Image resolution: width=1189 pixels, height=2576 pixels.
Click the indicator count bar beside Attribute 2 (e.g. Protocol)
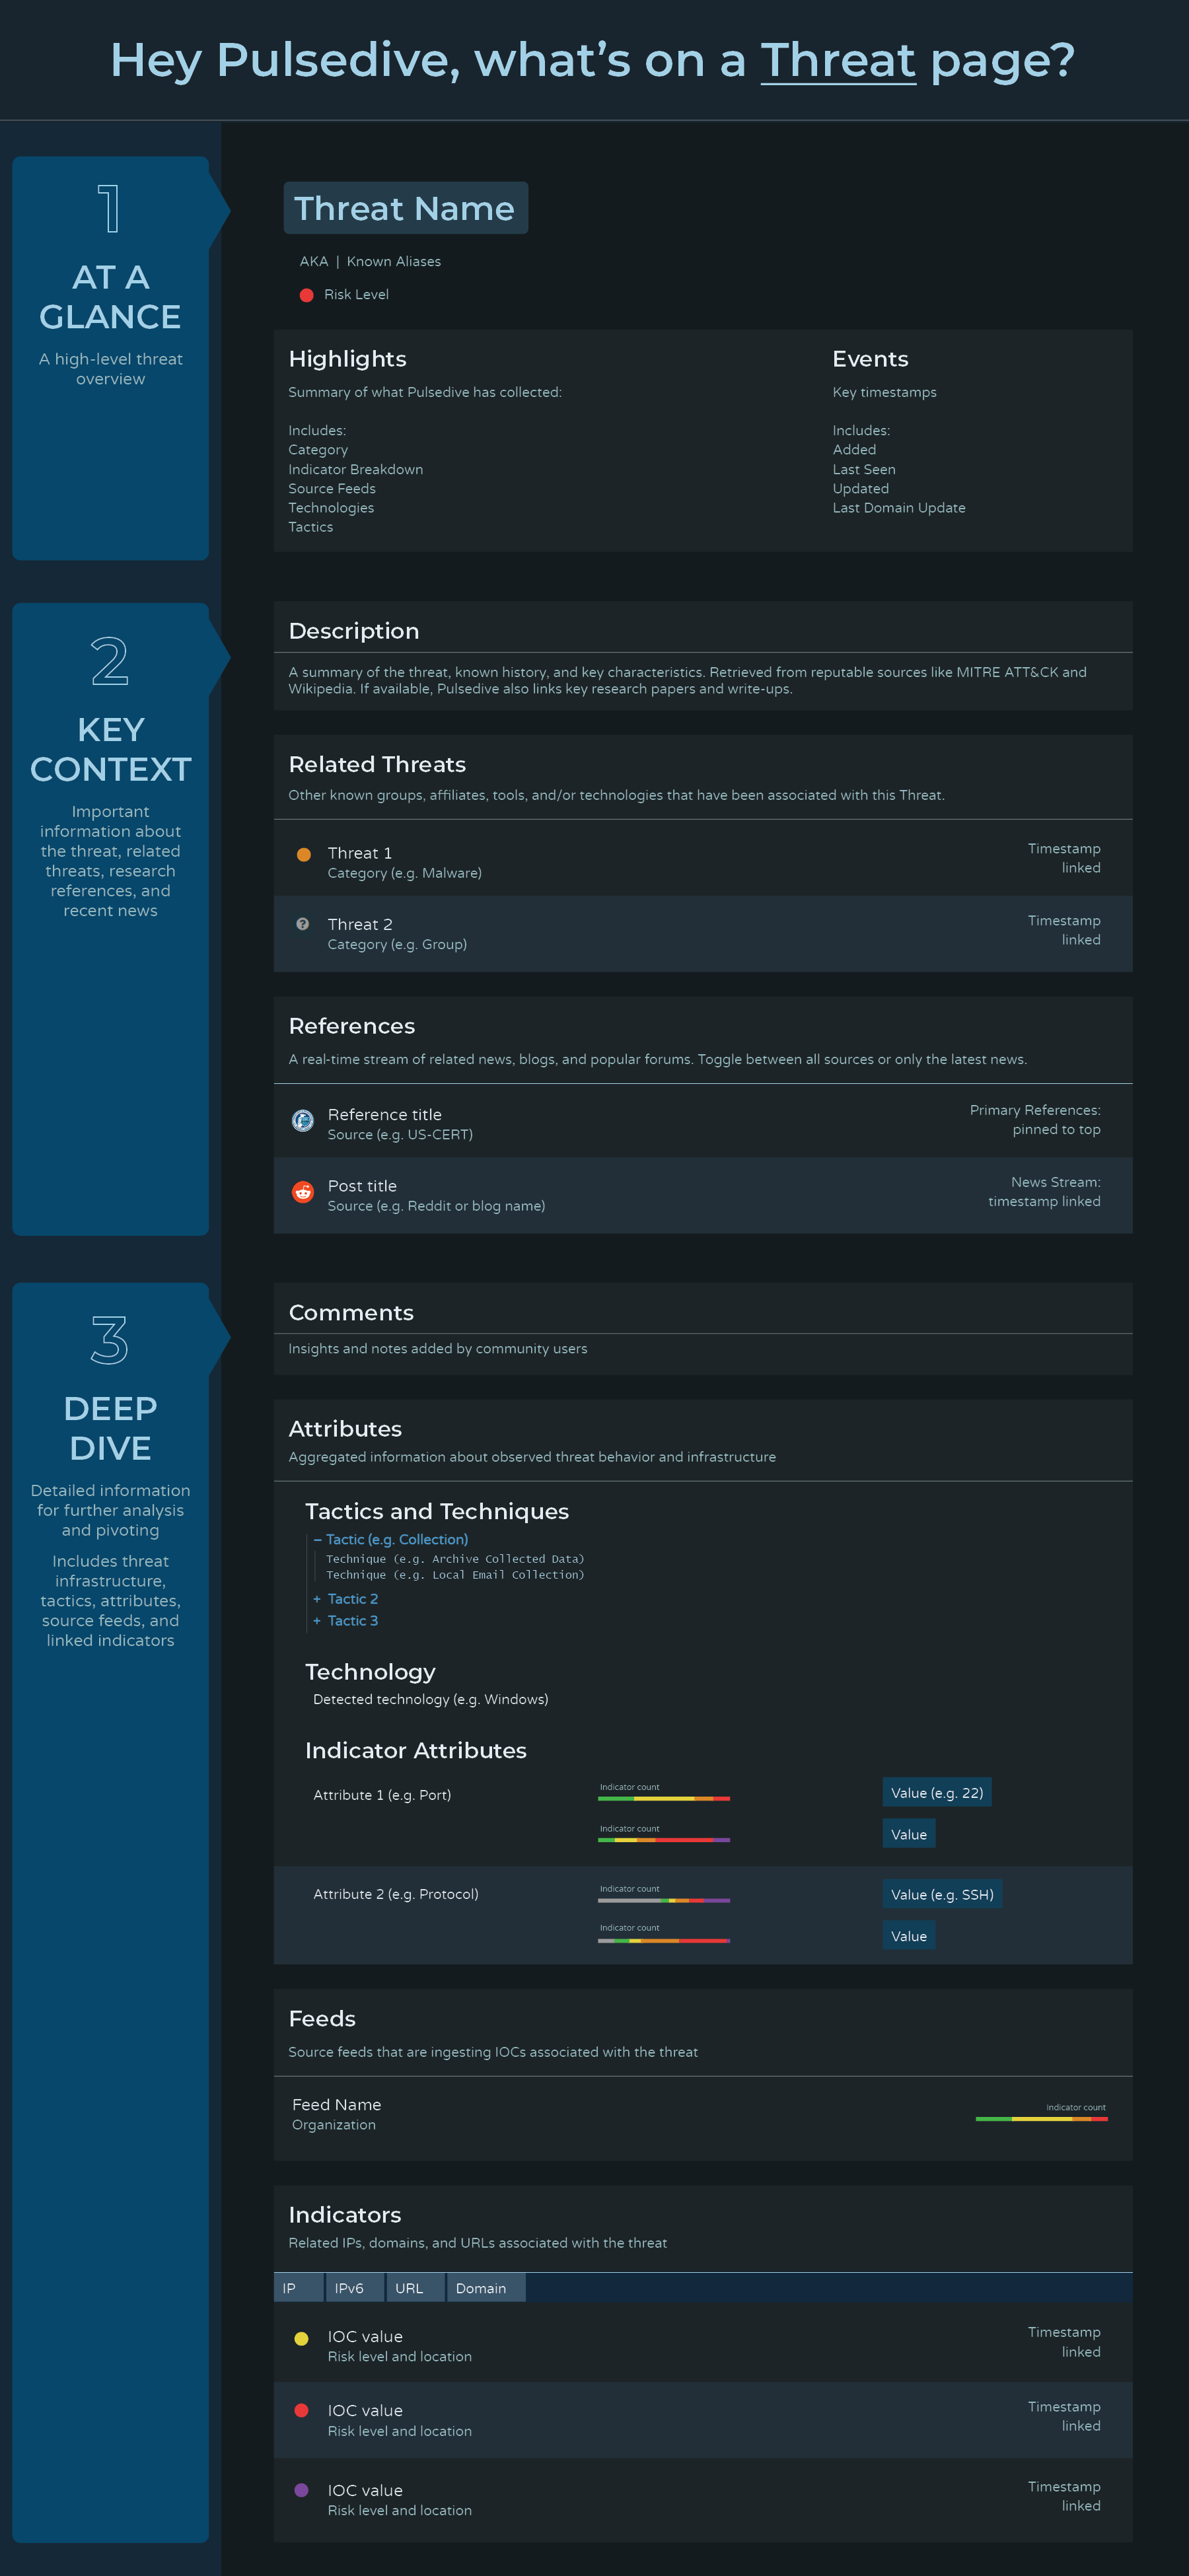(664, 1900)
